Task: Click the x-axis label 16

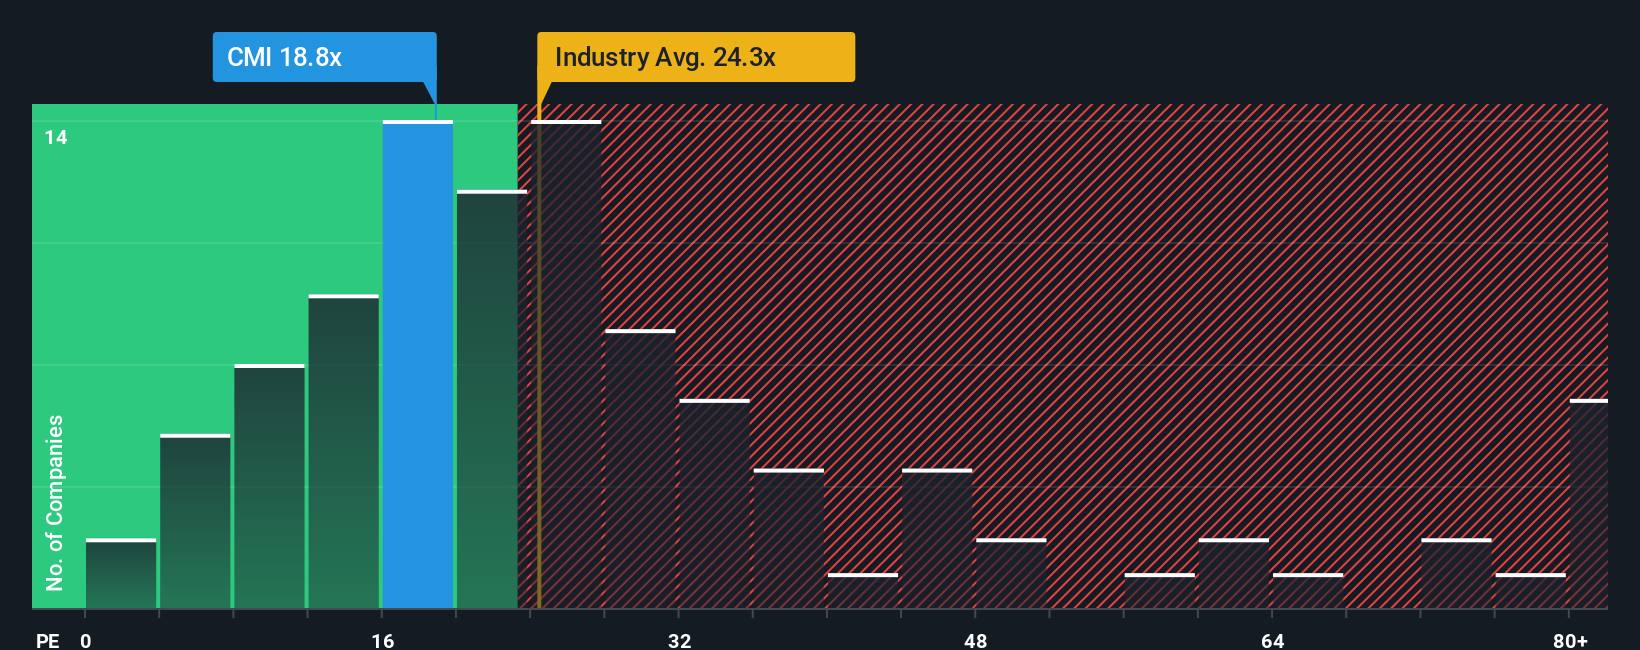Action: (383, 640)
